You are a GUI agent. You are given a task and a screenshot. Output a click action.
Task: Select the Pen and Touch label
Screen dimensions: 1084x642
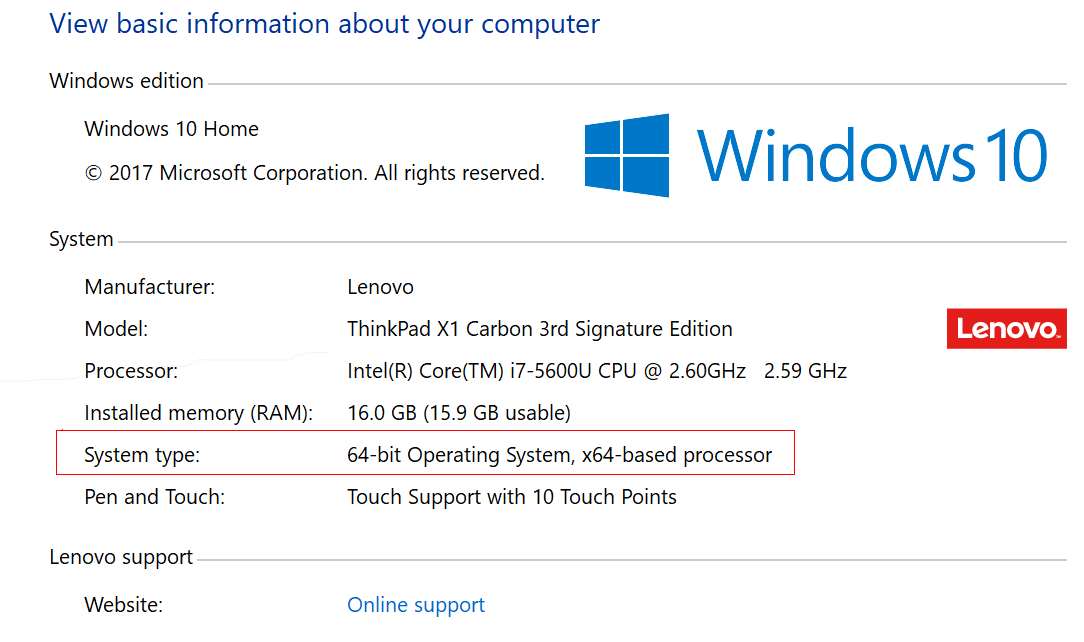155,497
